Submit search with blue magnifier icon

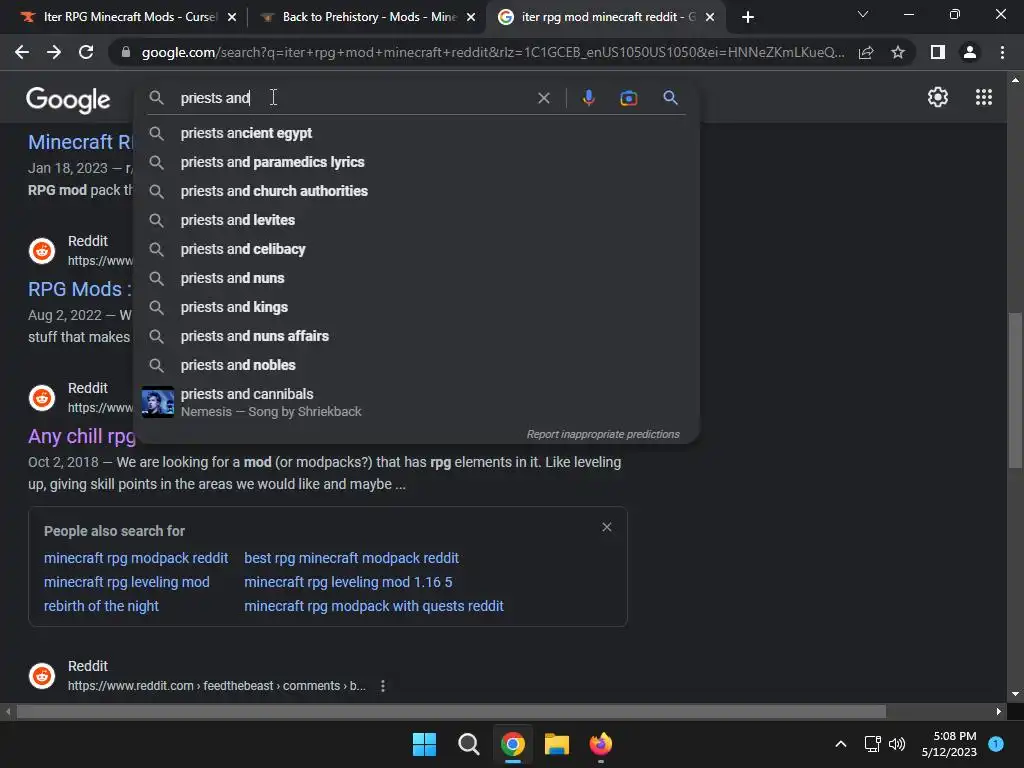click(670, 98)
